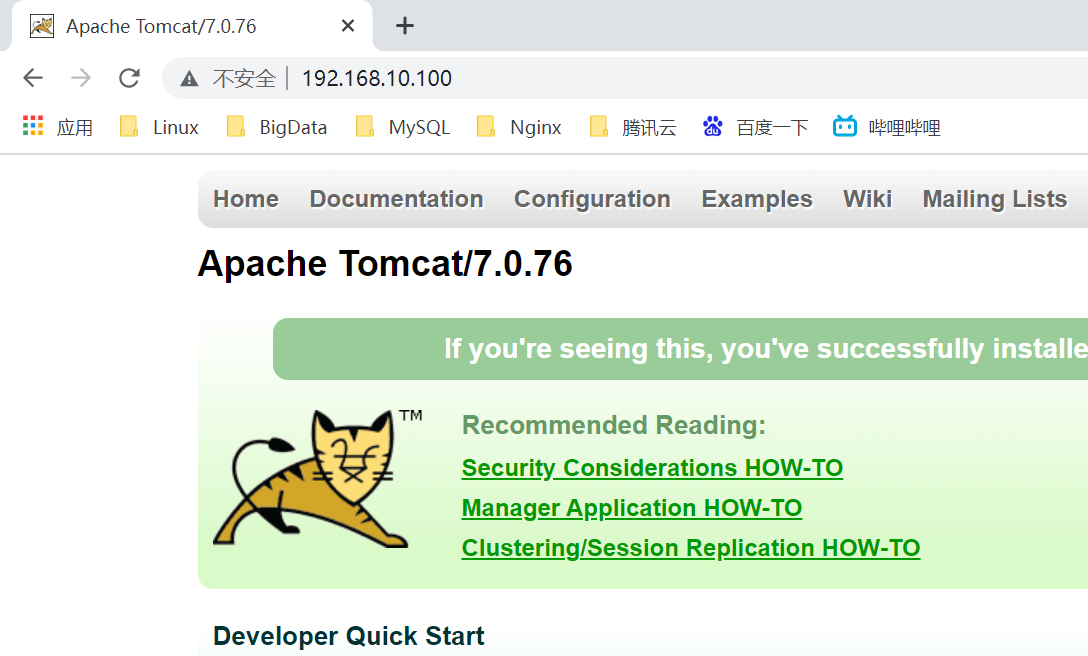Click the Recommended Reading heading

613,425
